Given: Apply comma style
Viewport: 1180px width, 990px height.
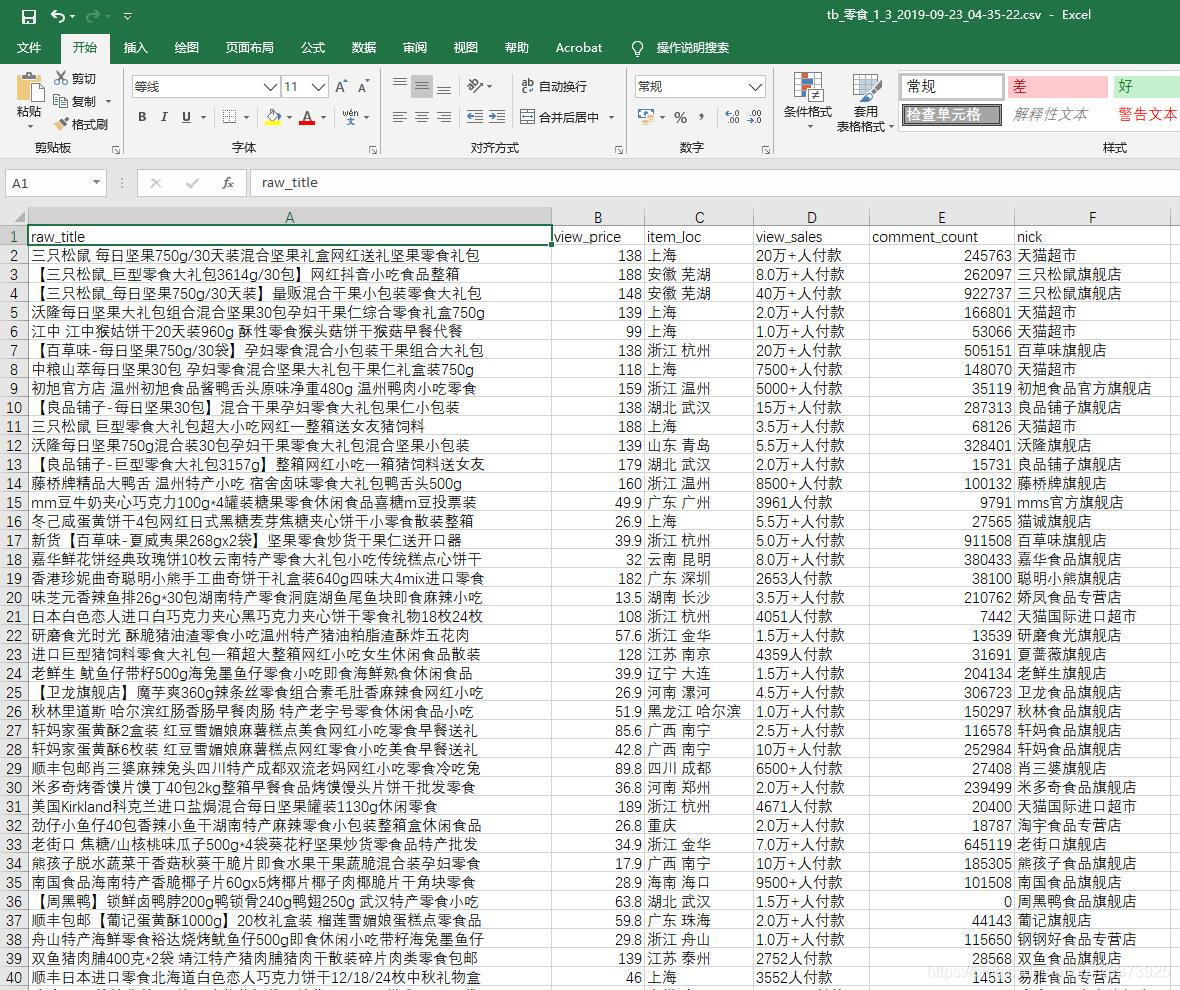Looking at the screenshot, I should 701,117.
